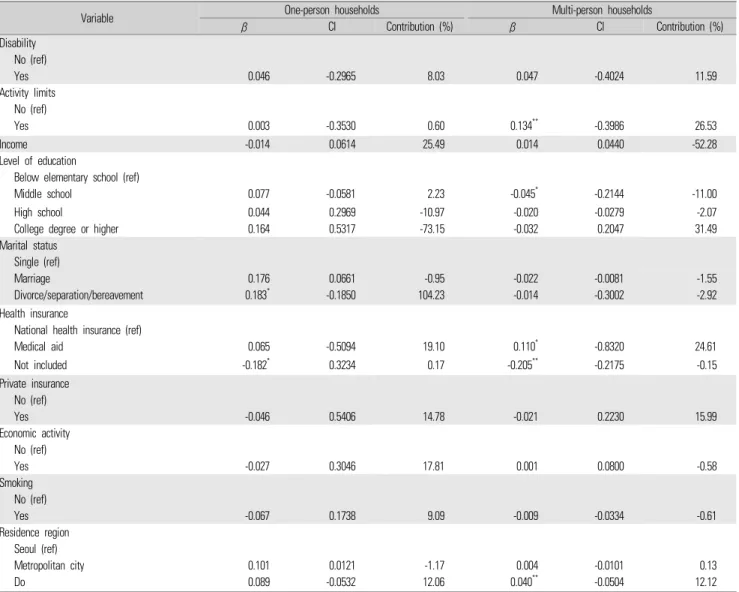
Task: Click the 'Variable' column header
Action: pyautogui.click(x=97, y=18)
